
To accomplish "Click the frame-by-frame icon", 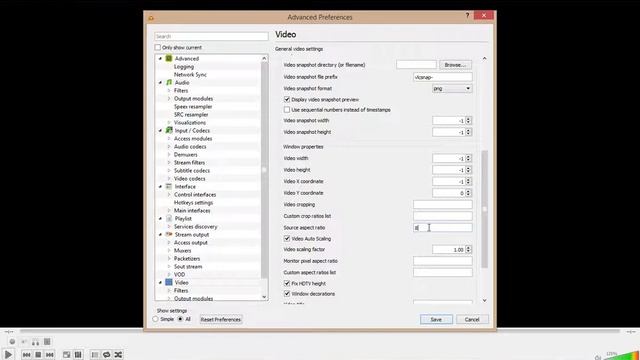I will tap(47, 342).
